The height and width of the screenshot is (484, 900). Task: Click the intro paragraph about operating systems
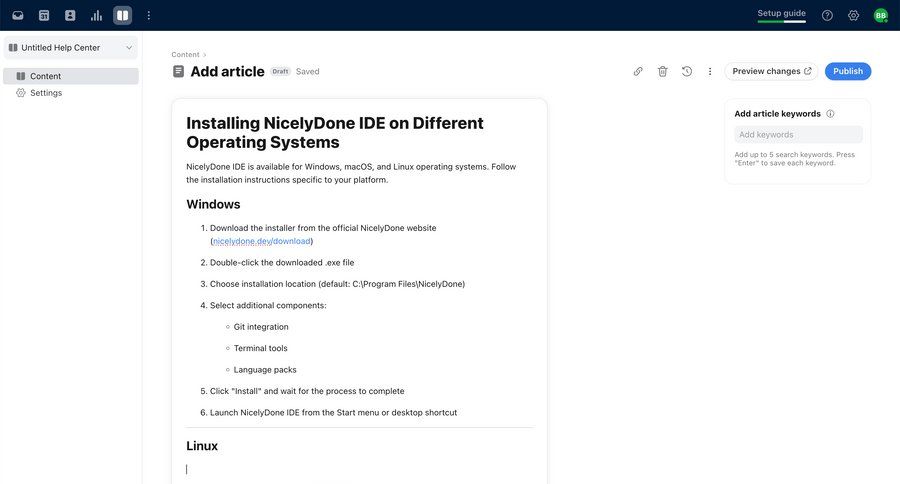[x=351, y=173]
